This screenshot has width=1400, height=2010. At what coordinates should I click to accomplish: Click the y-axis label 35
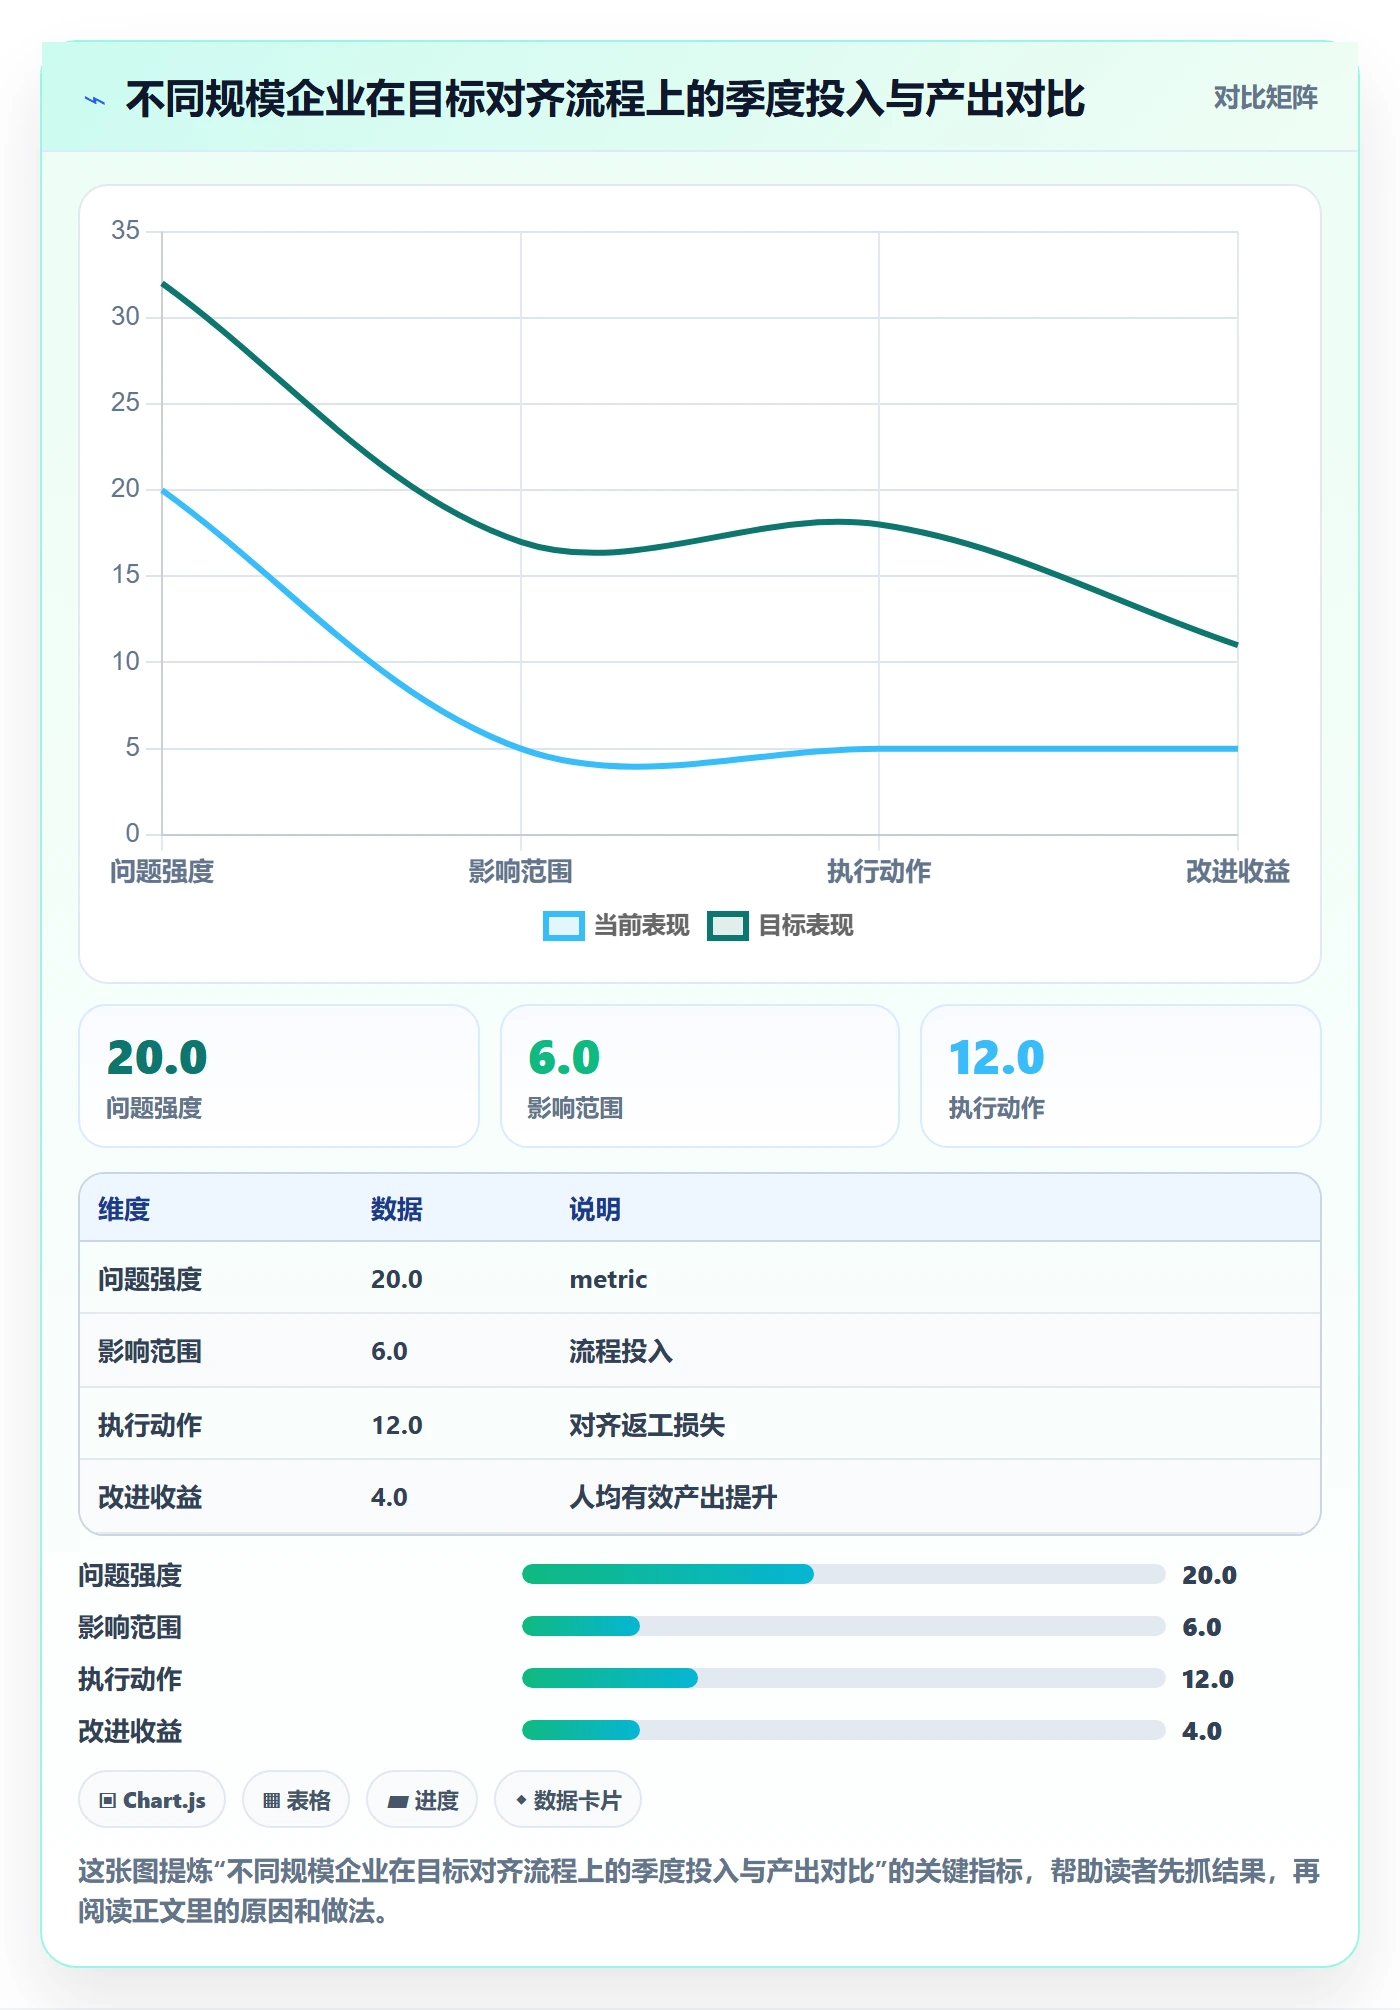click(125, 231)
